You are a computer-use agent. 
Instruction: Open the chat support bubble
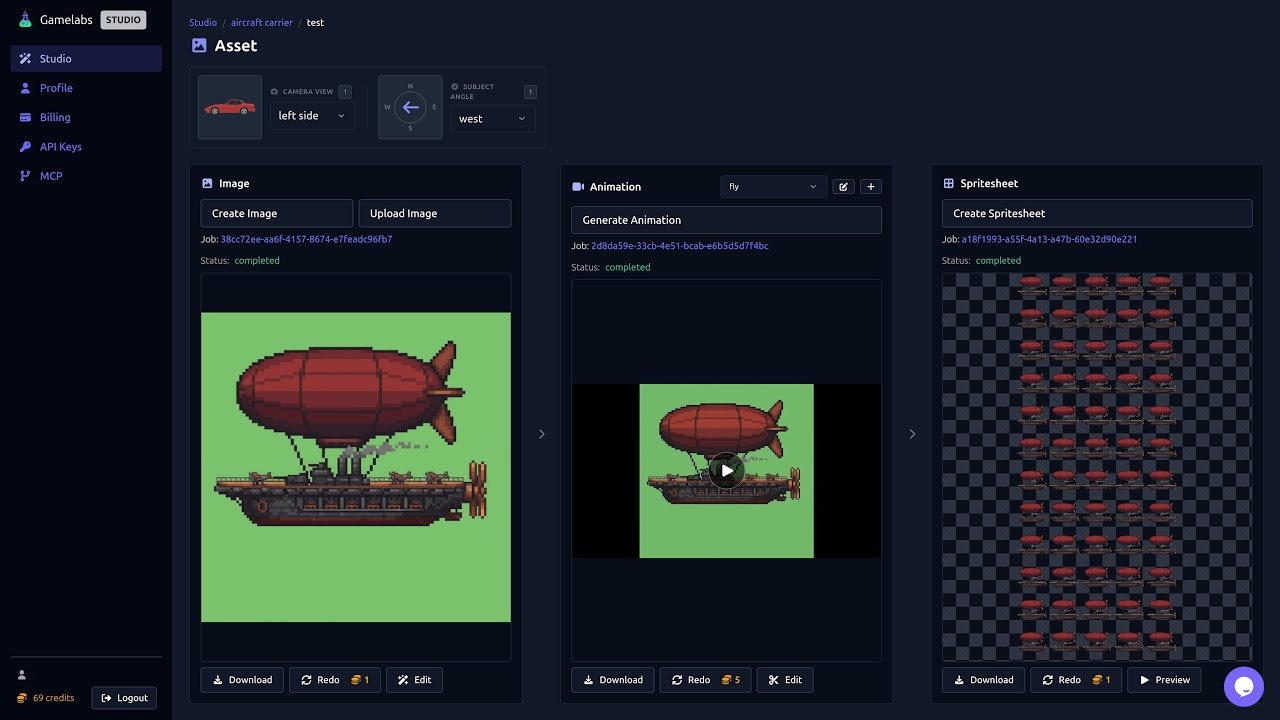coord(1243,687)
